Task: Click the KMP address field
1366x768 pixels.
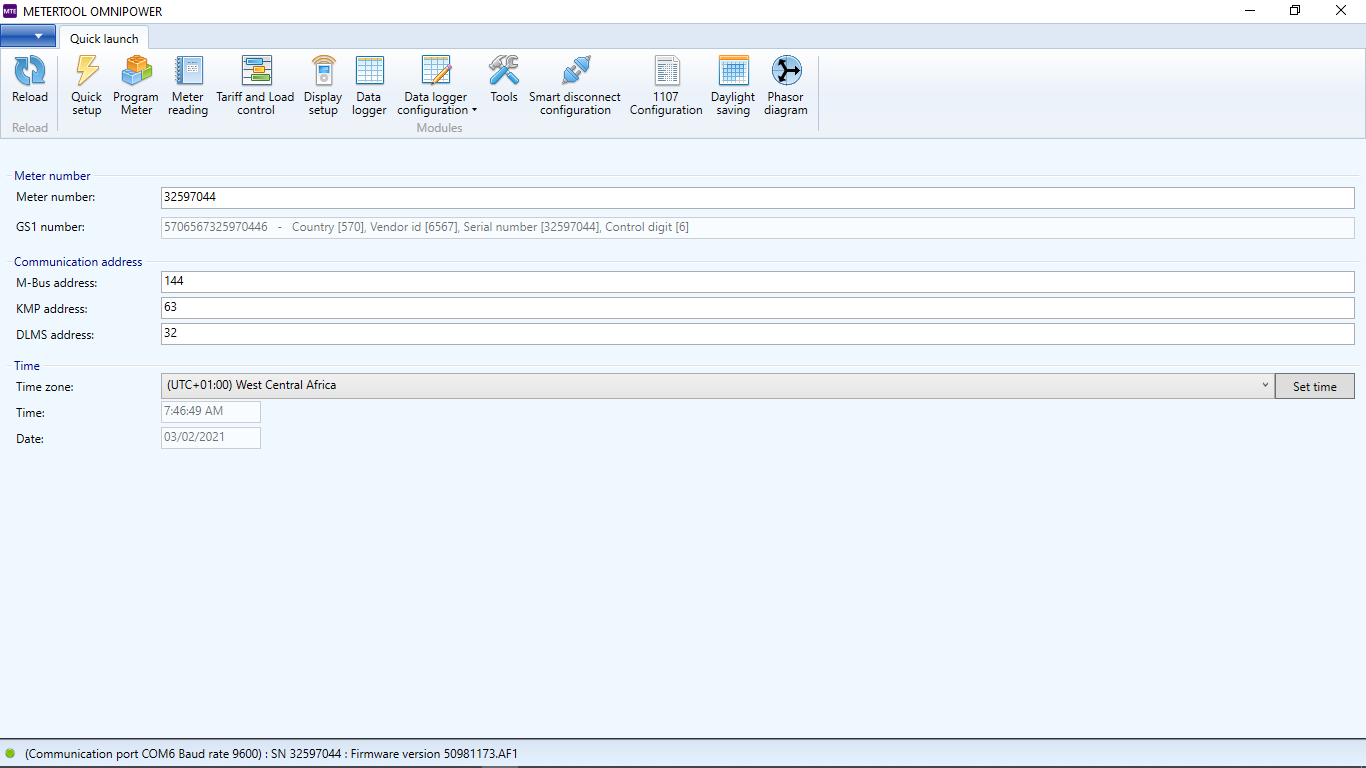Action: pos(758,308)
